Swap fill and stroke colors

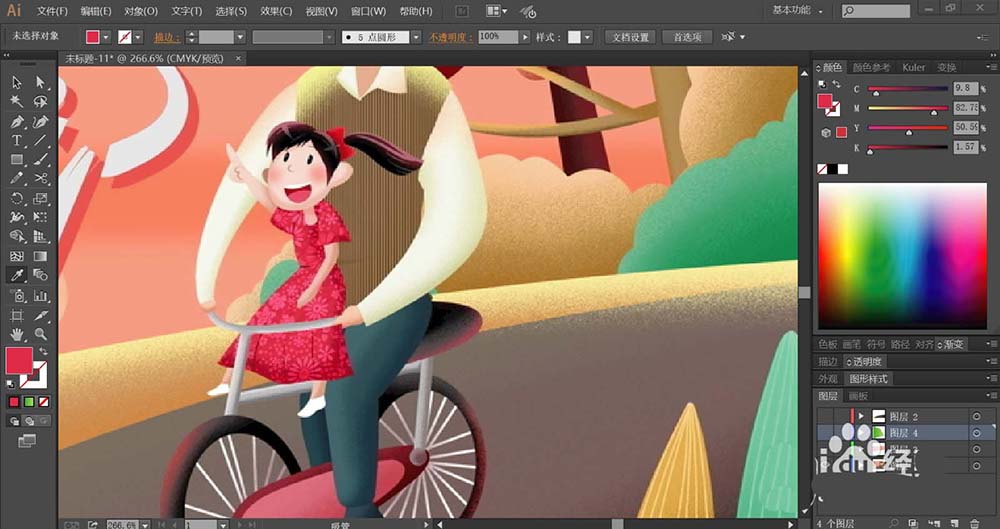click(43, 351)
